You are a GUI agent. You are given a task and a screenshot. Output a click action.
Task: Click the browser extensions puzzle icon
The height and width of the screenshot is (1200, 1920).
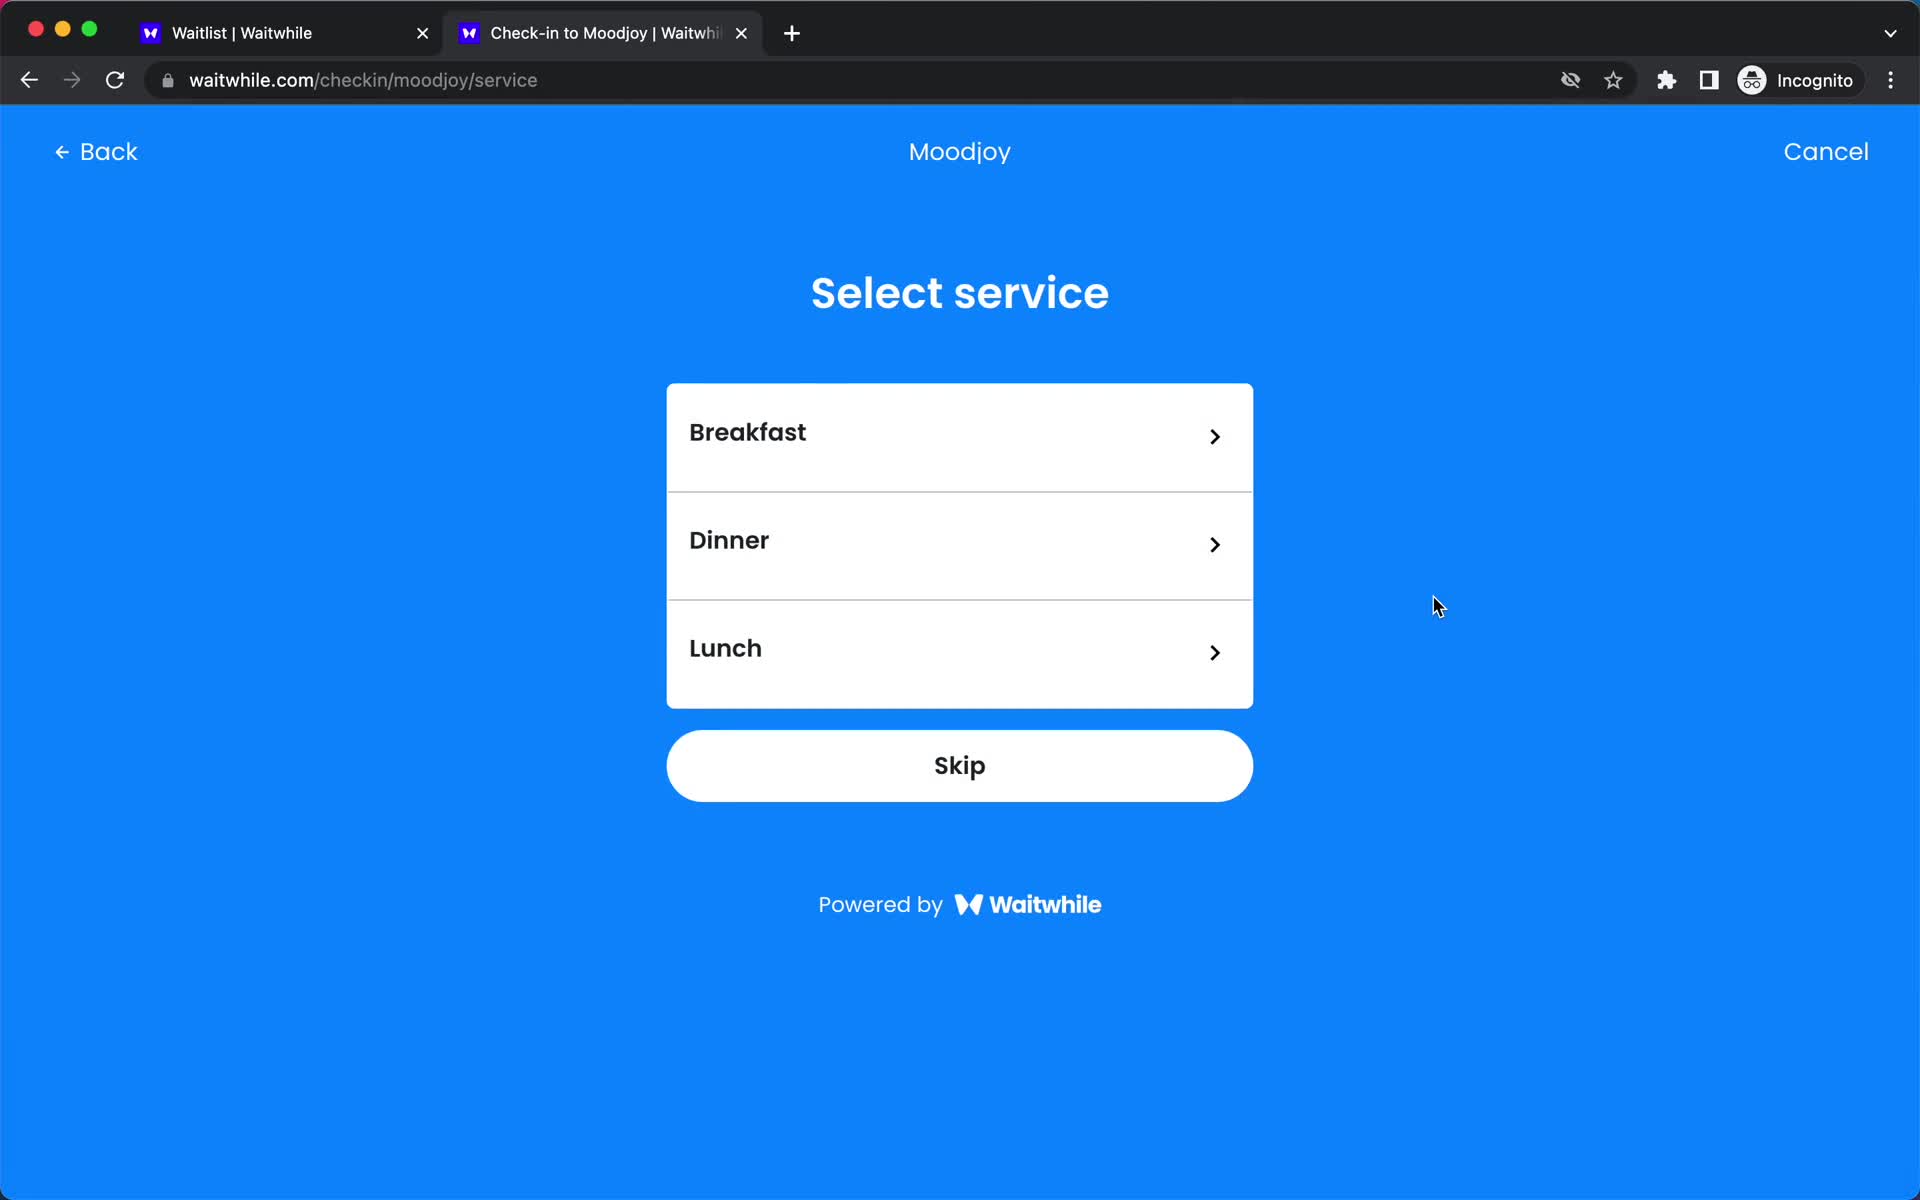(x=1667, y=80)
